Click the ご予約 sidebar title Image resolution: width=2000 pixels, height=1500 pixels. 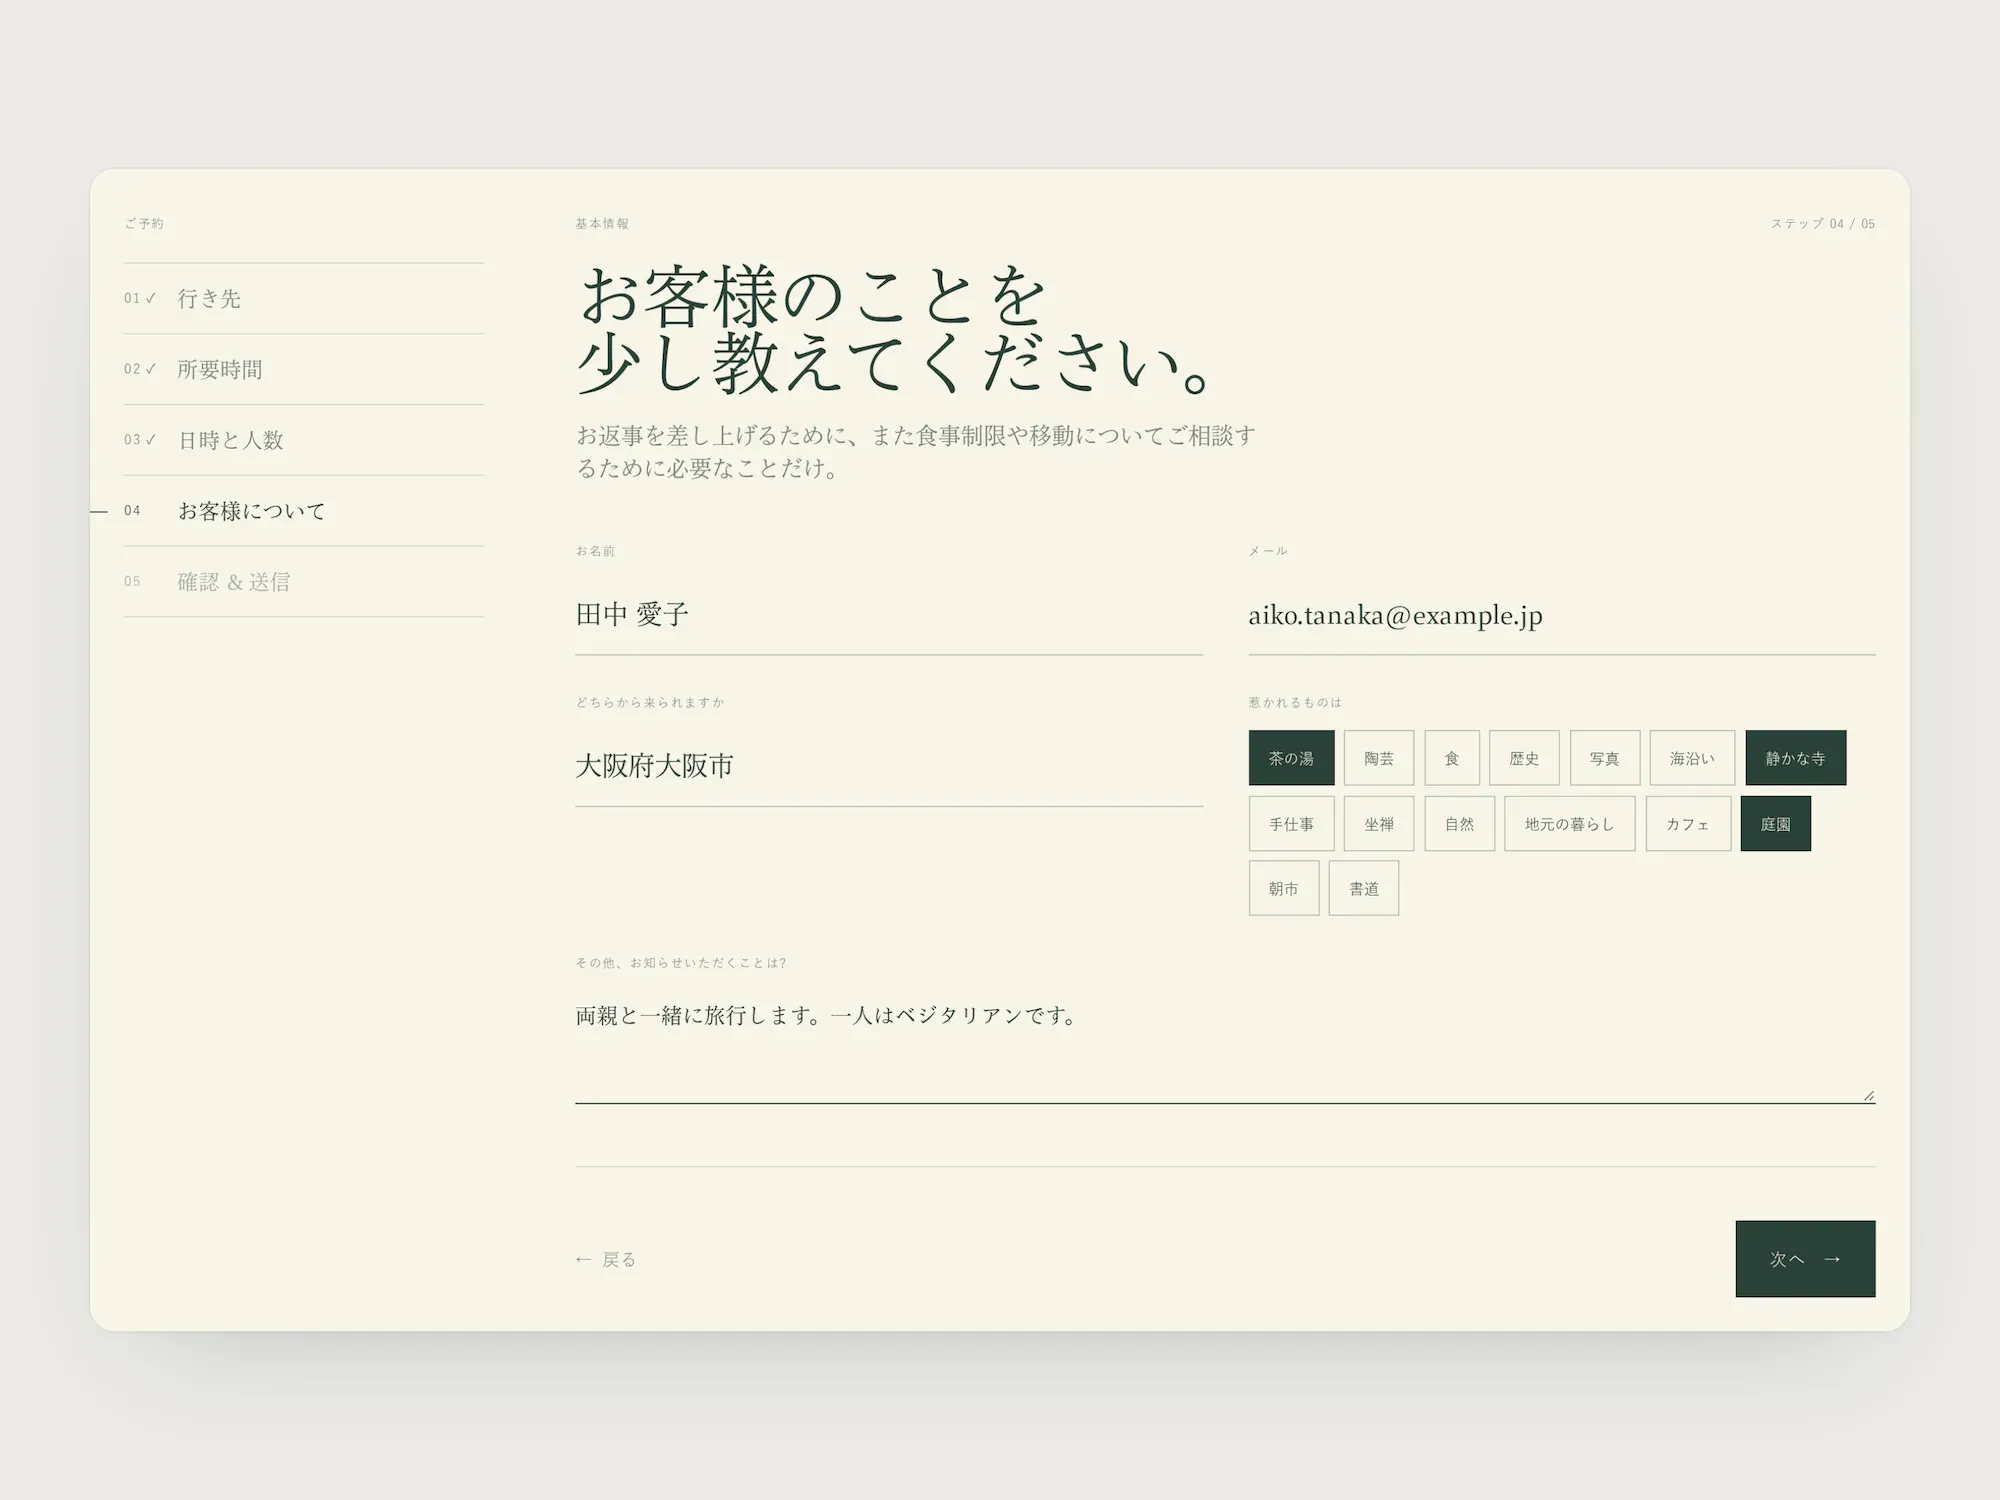(144, 224)
